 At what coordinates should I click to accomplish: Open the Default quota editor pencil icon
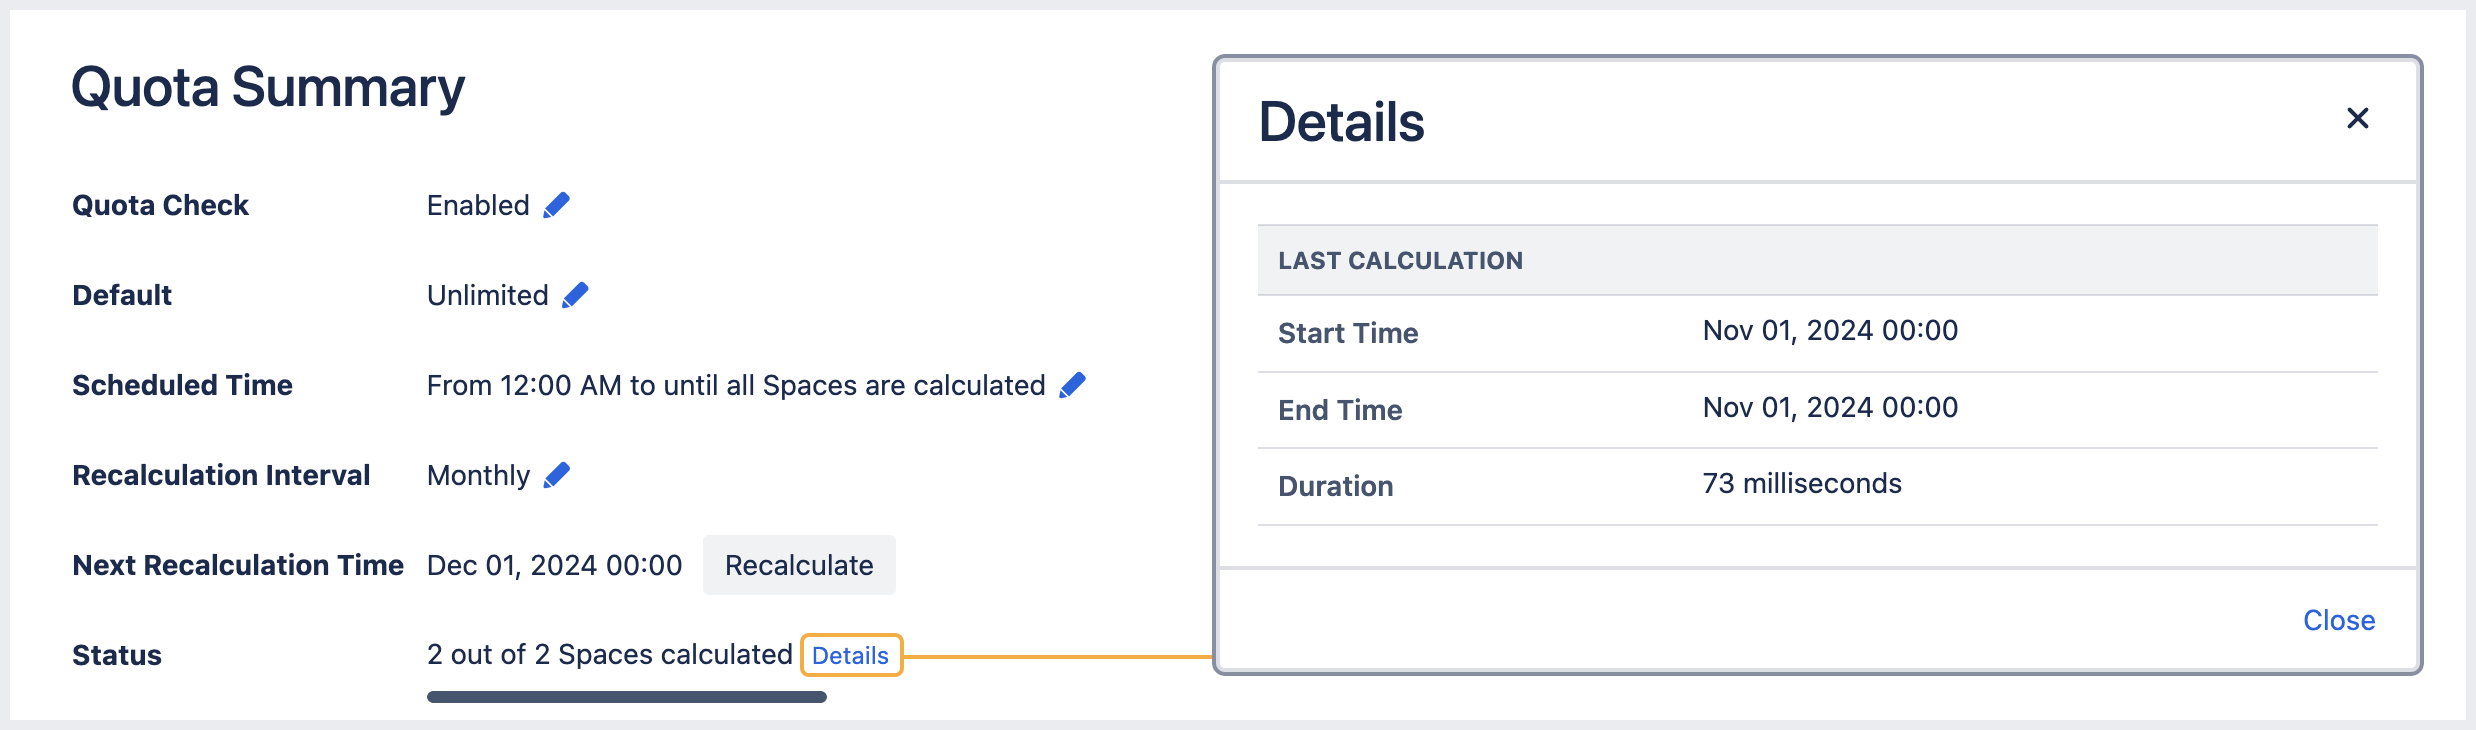coord(575,295)
